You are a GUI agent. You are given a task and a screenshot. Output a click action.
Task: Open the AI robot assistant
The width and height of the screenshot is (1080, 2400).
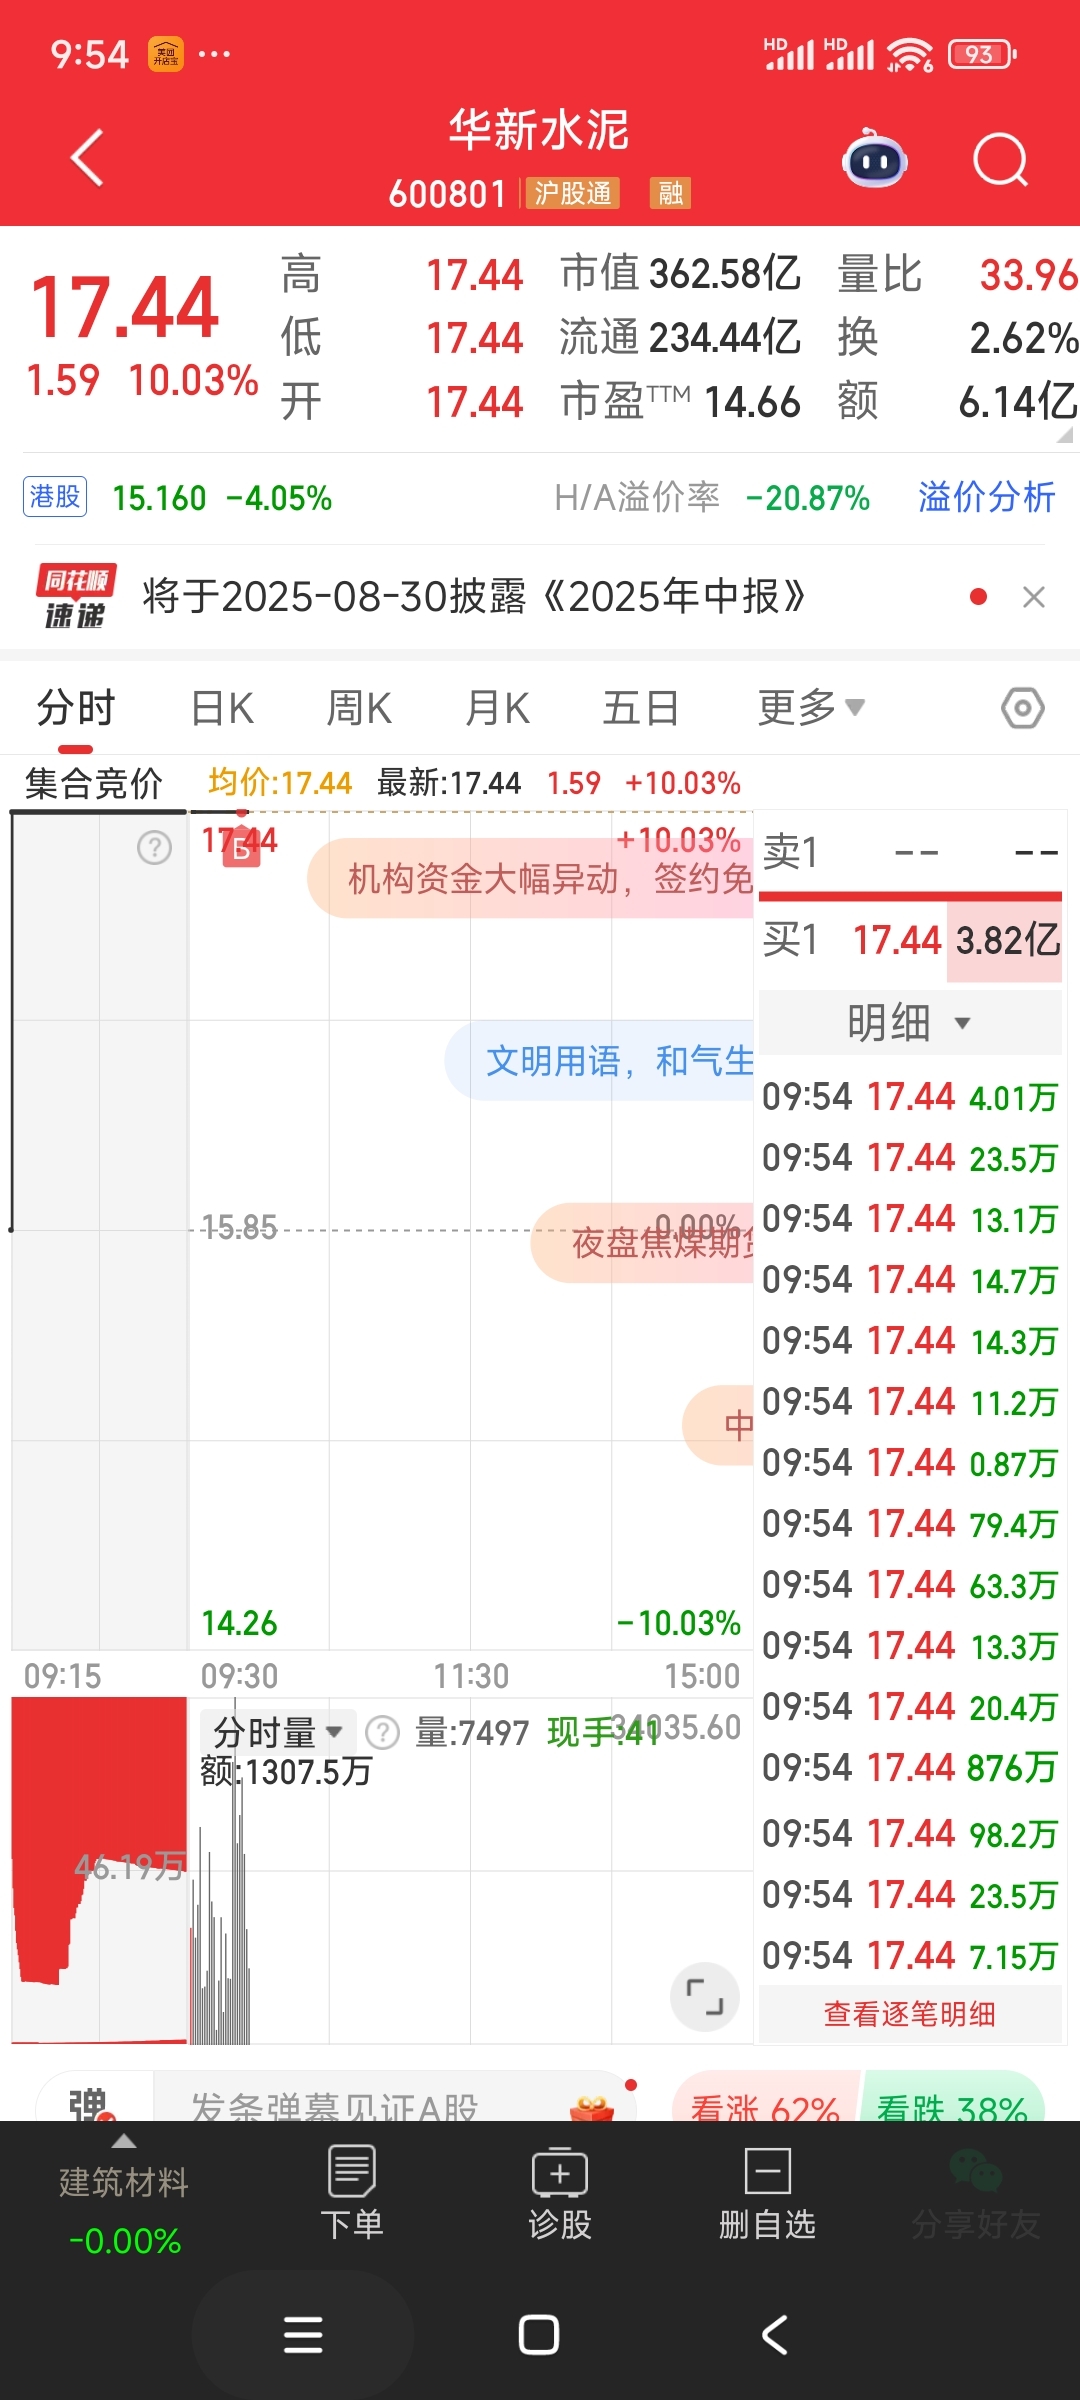click(x=875, y=160)
